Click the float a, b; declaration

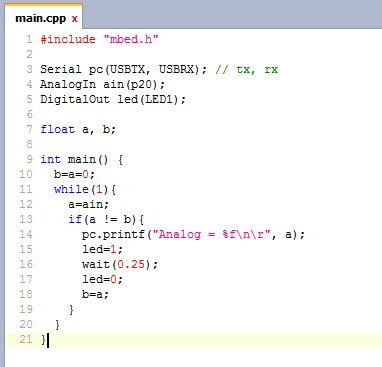pos(78,129)
